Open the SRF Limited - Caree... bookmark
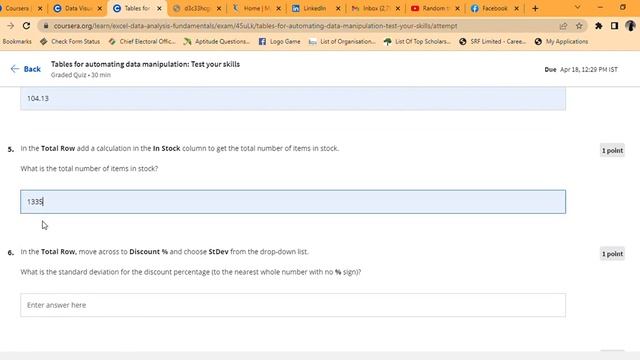 pos(492,42)
